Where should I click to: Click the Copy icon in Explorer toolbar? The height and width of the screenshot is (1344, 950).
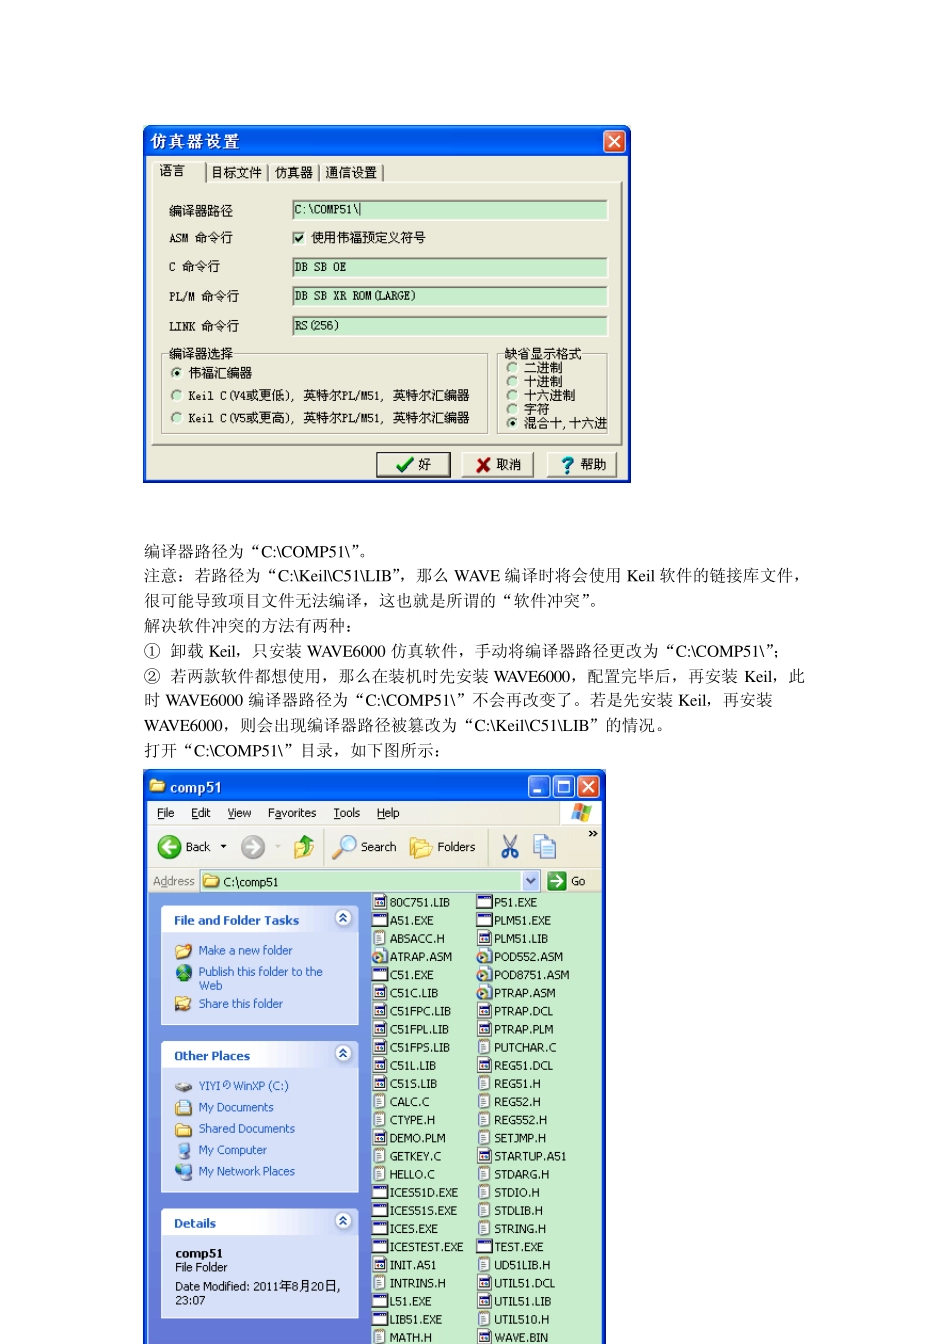[545, 847]
